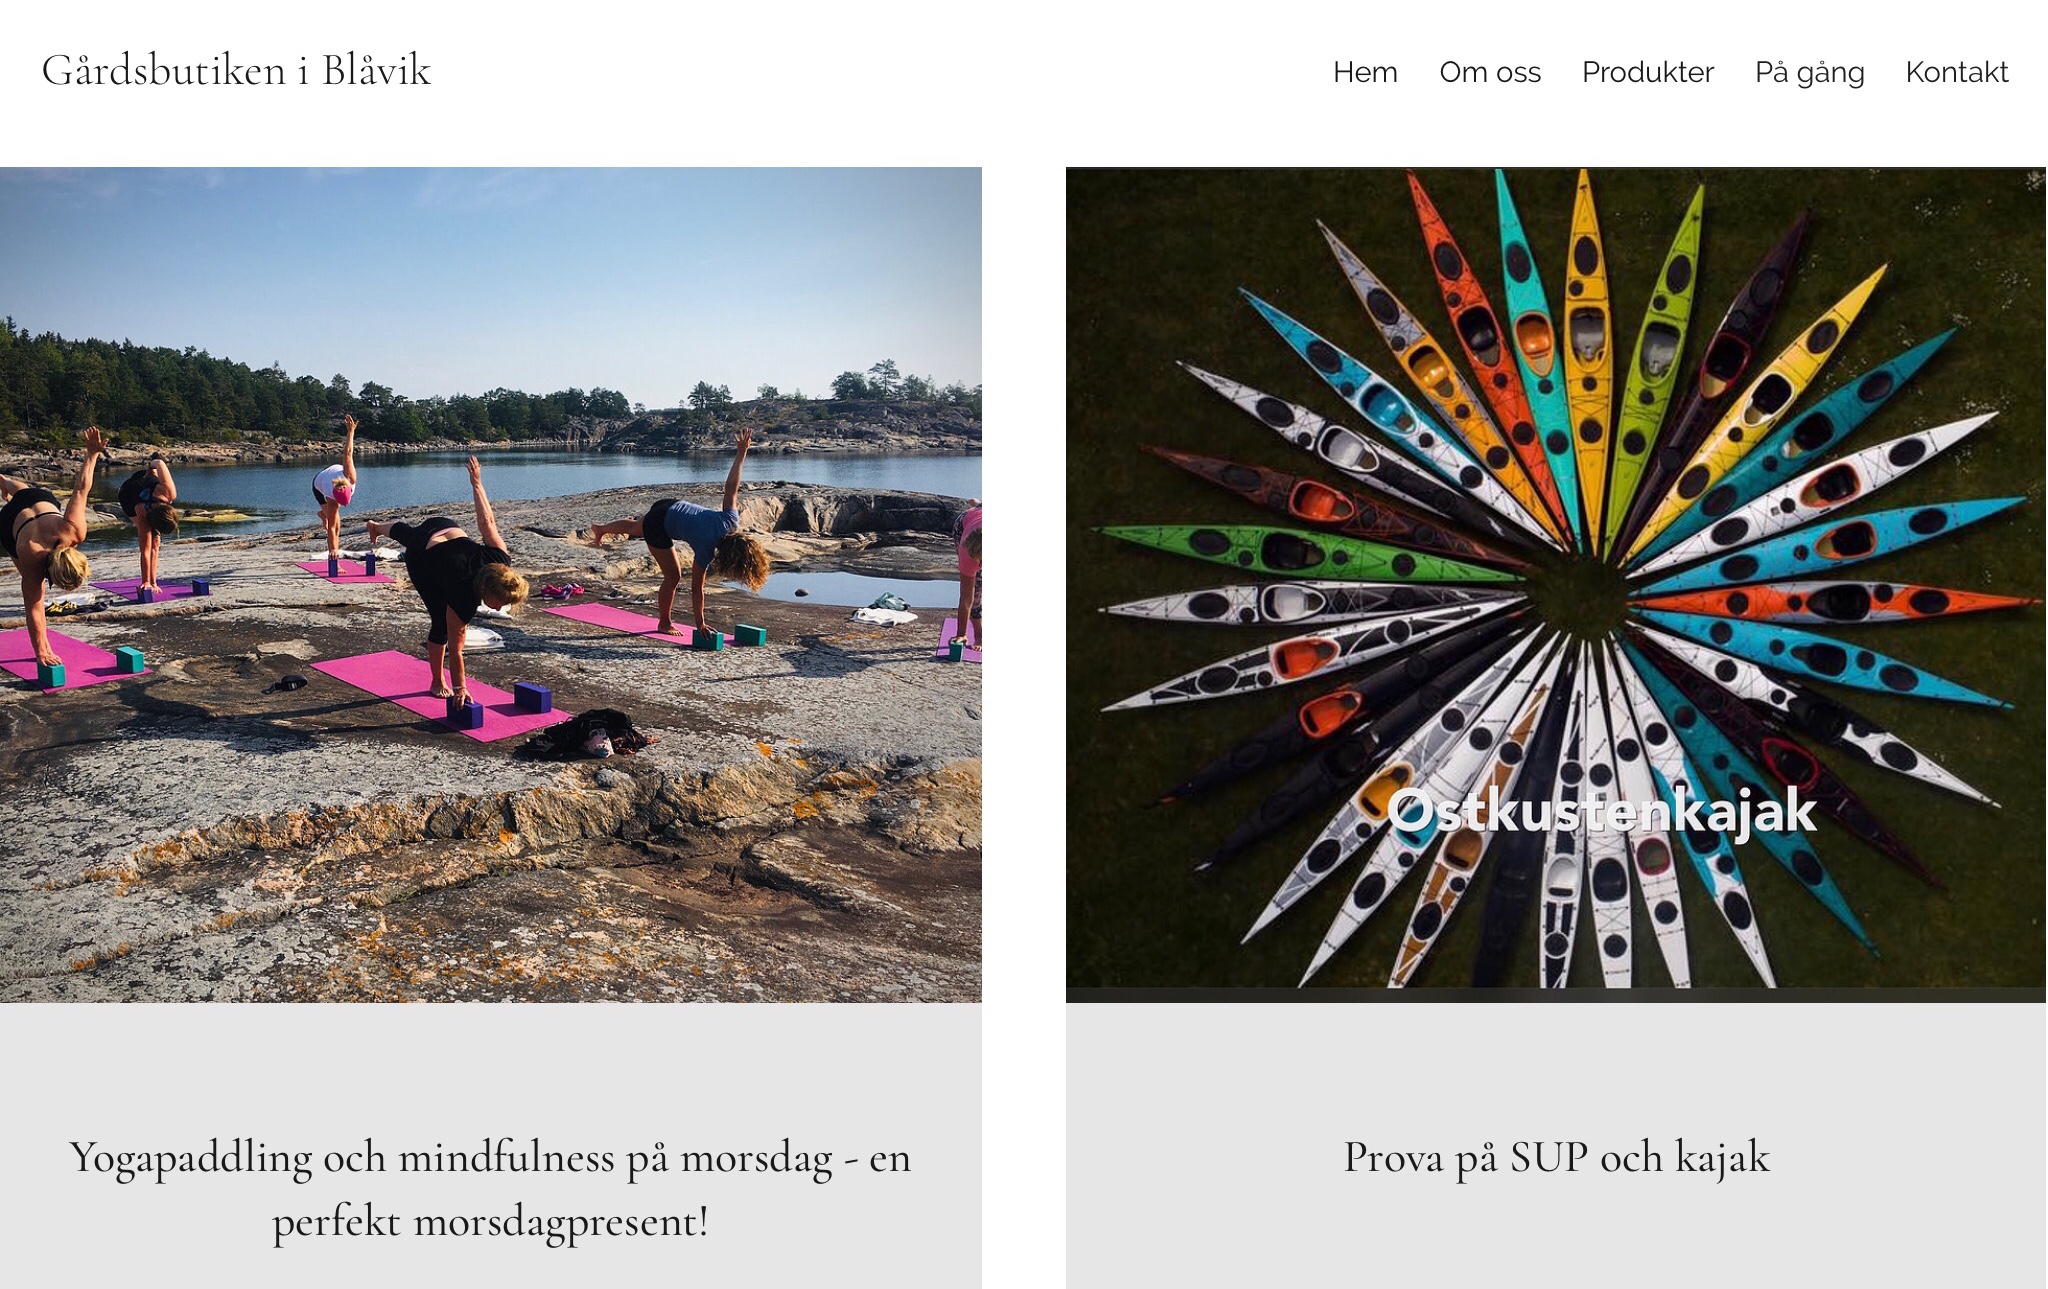2048x1289 pixels.
Task: Open the På gång section
Action: 1810,73
